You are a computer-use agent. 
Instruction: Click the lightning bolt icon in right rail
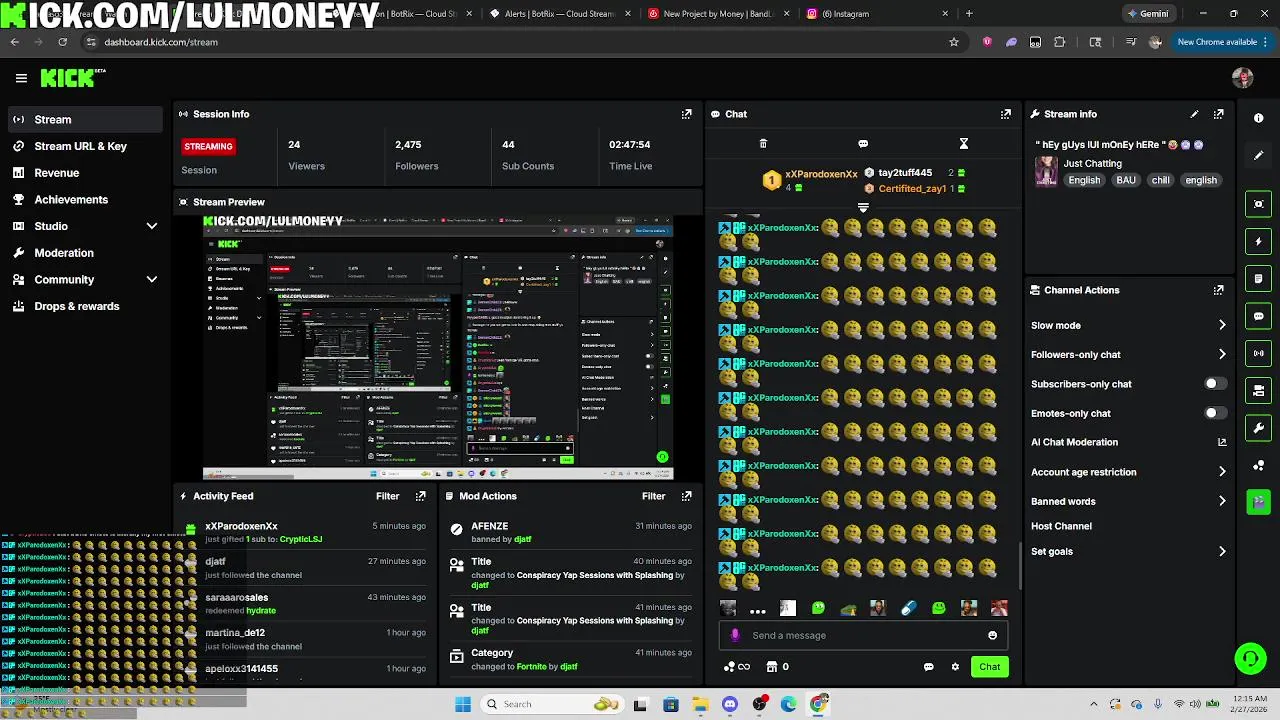point(1258,241)
